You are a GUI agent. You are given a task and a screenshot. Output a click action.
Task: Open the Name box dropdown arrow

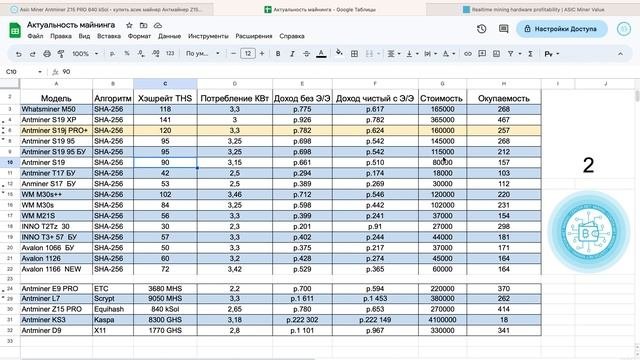click(40, 72)
